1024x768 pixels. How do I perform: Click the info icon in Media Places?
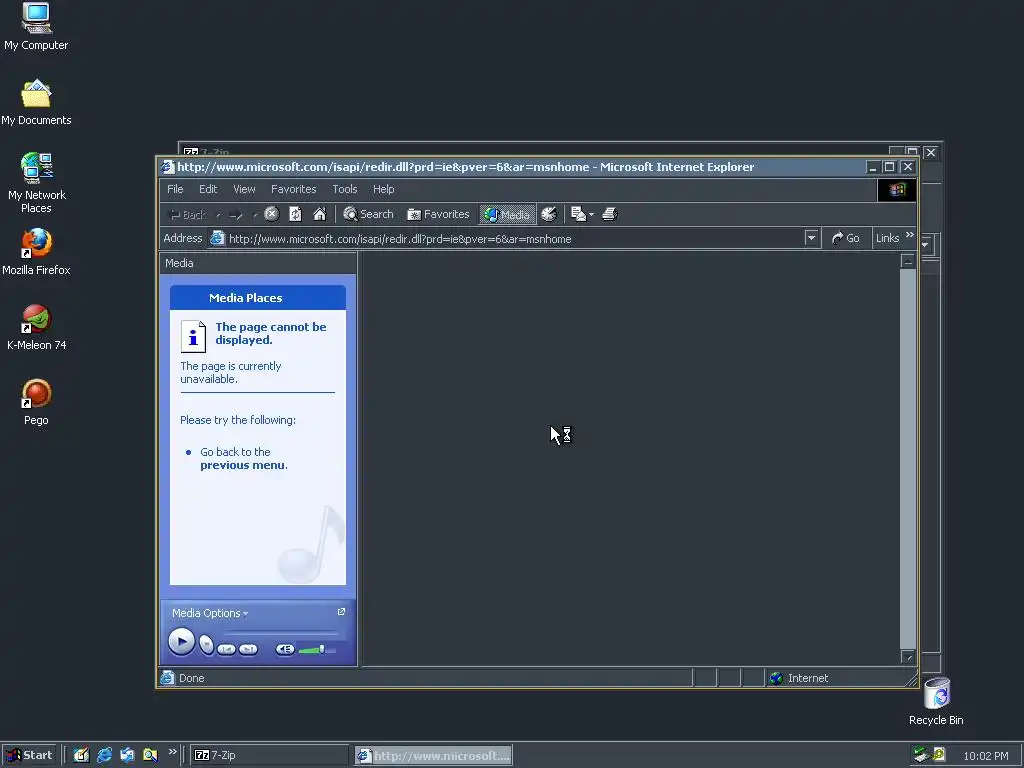click(x=193, y=336)
